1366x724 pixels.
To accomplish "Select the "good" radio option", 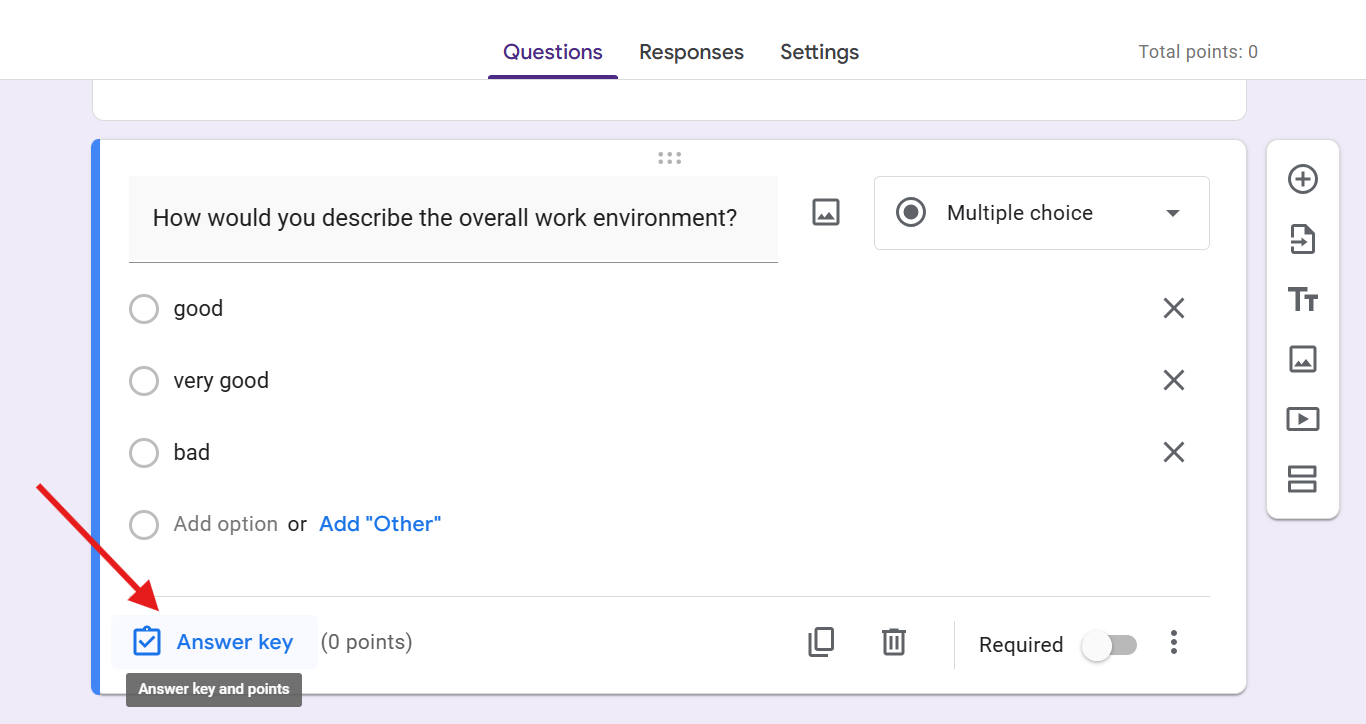I will (144, 309).
